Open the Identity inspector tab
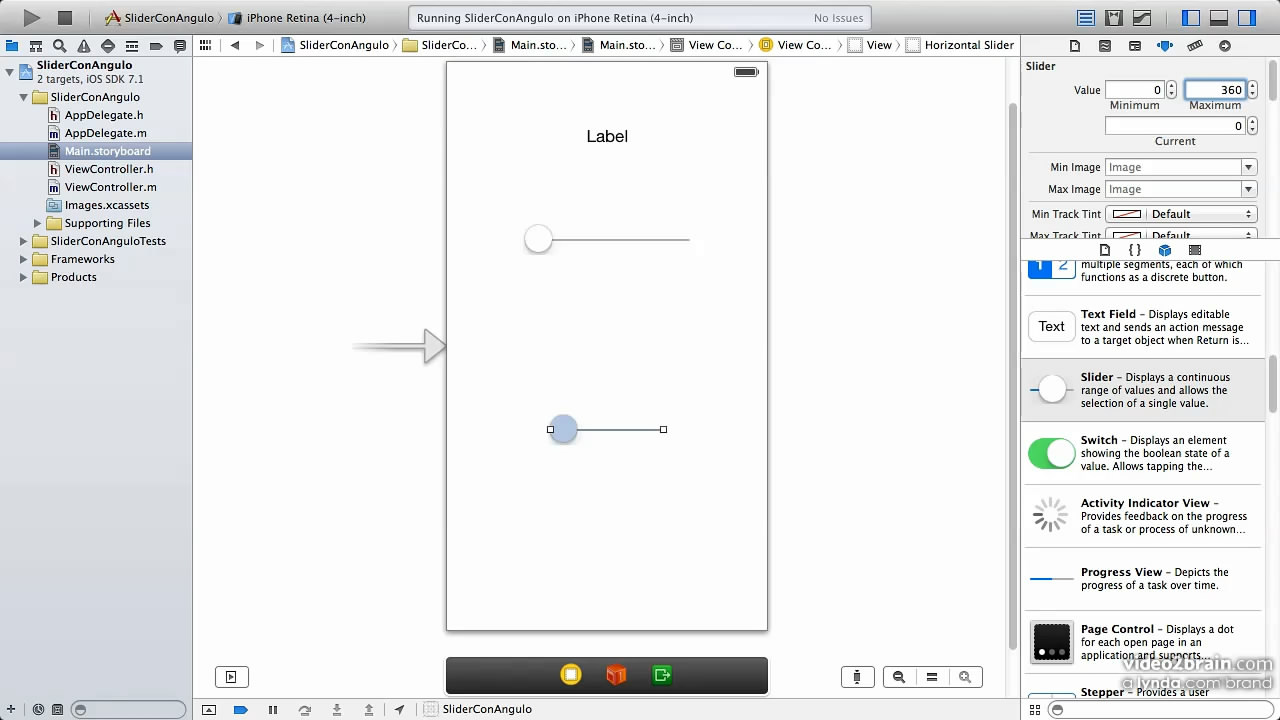 click(1135, 46)
